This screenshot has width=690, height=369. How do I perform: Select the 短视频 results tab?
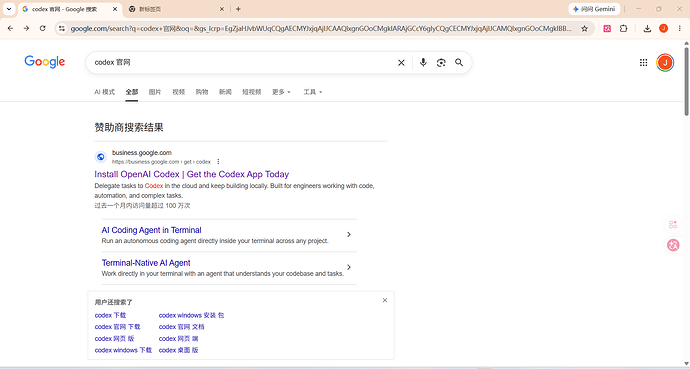click(x=252, y=92)
